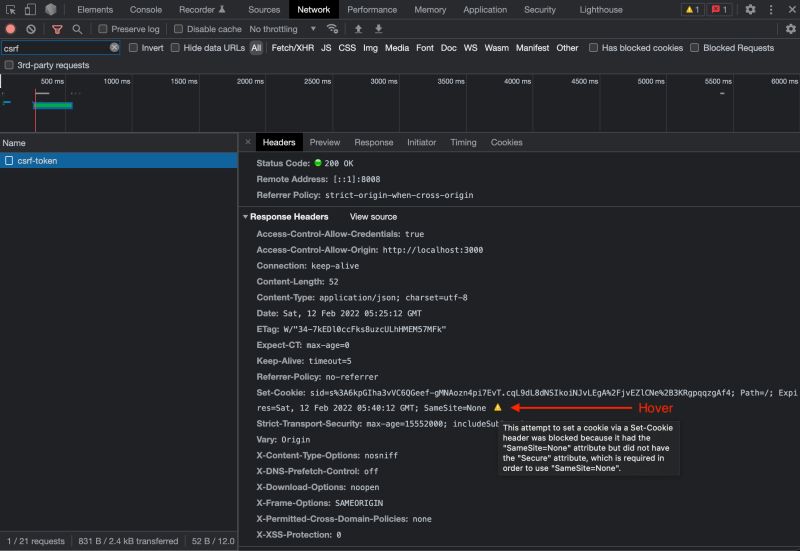Viewport: 800px width, 551px height.
Task: Open the Timing tab
Action: pos(463,142)
